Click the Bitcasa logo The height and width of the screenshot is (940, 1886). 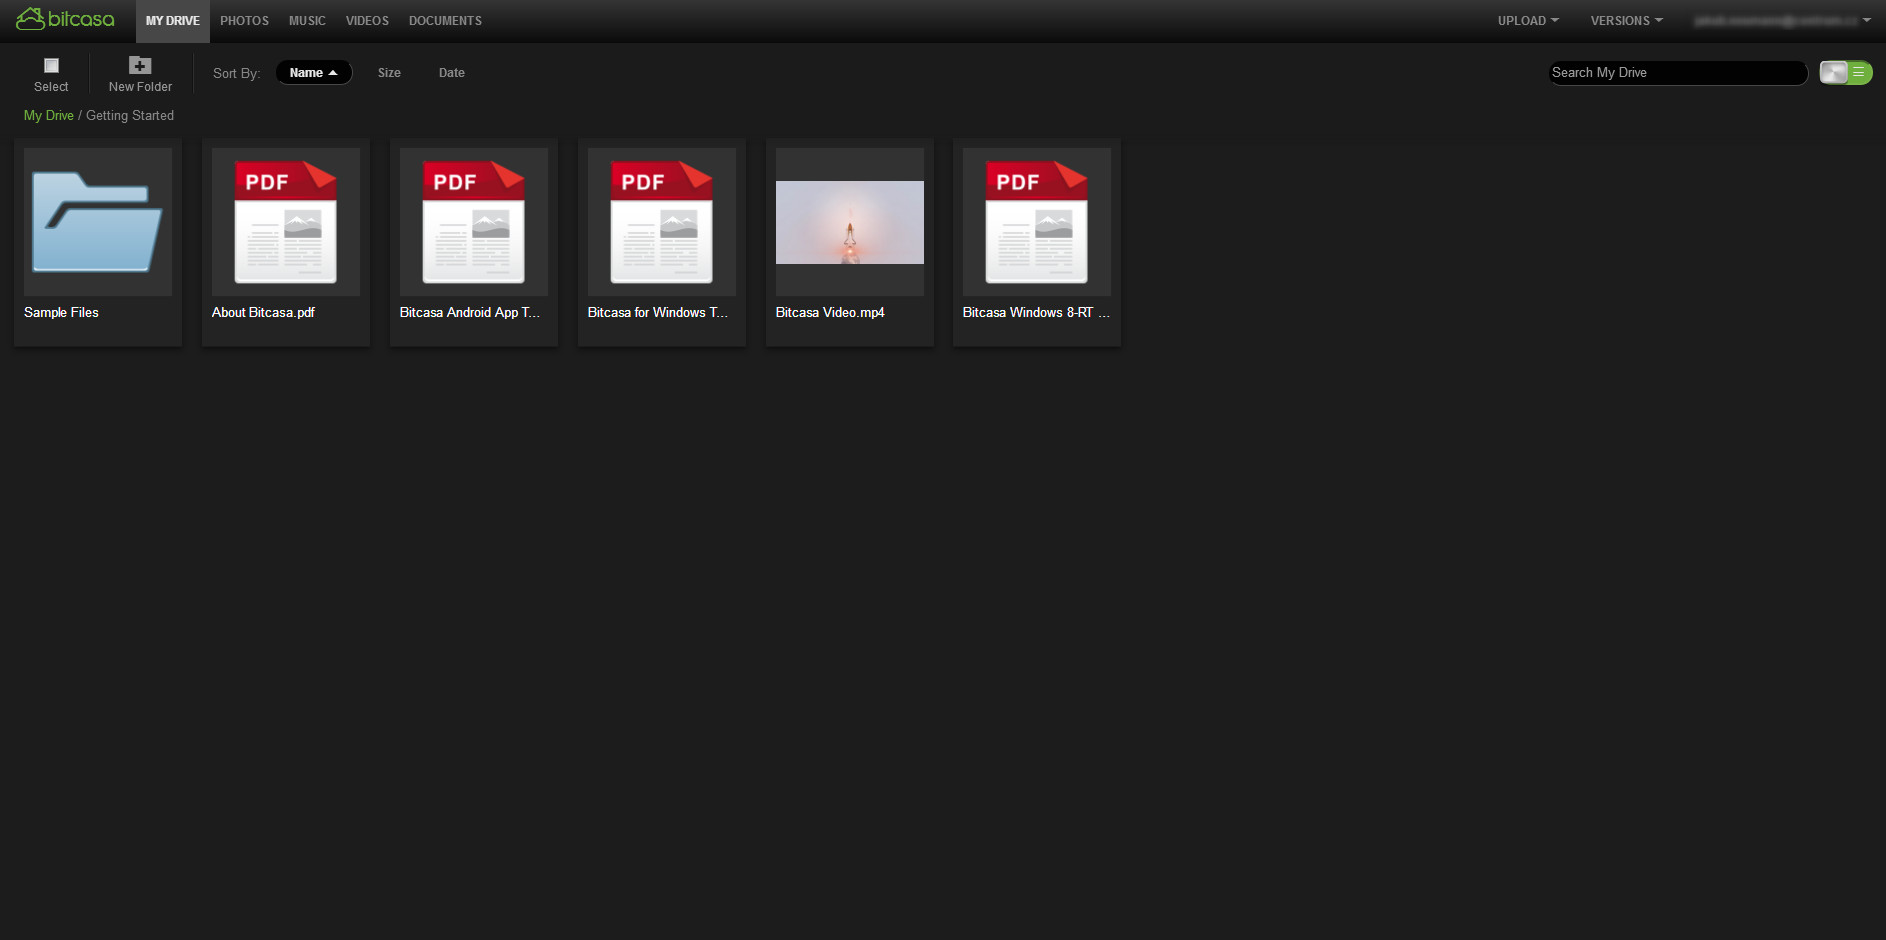(x=65, y=19)
